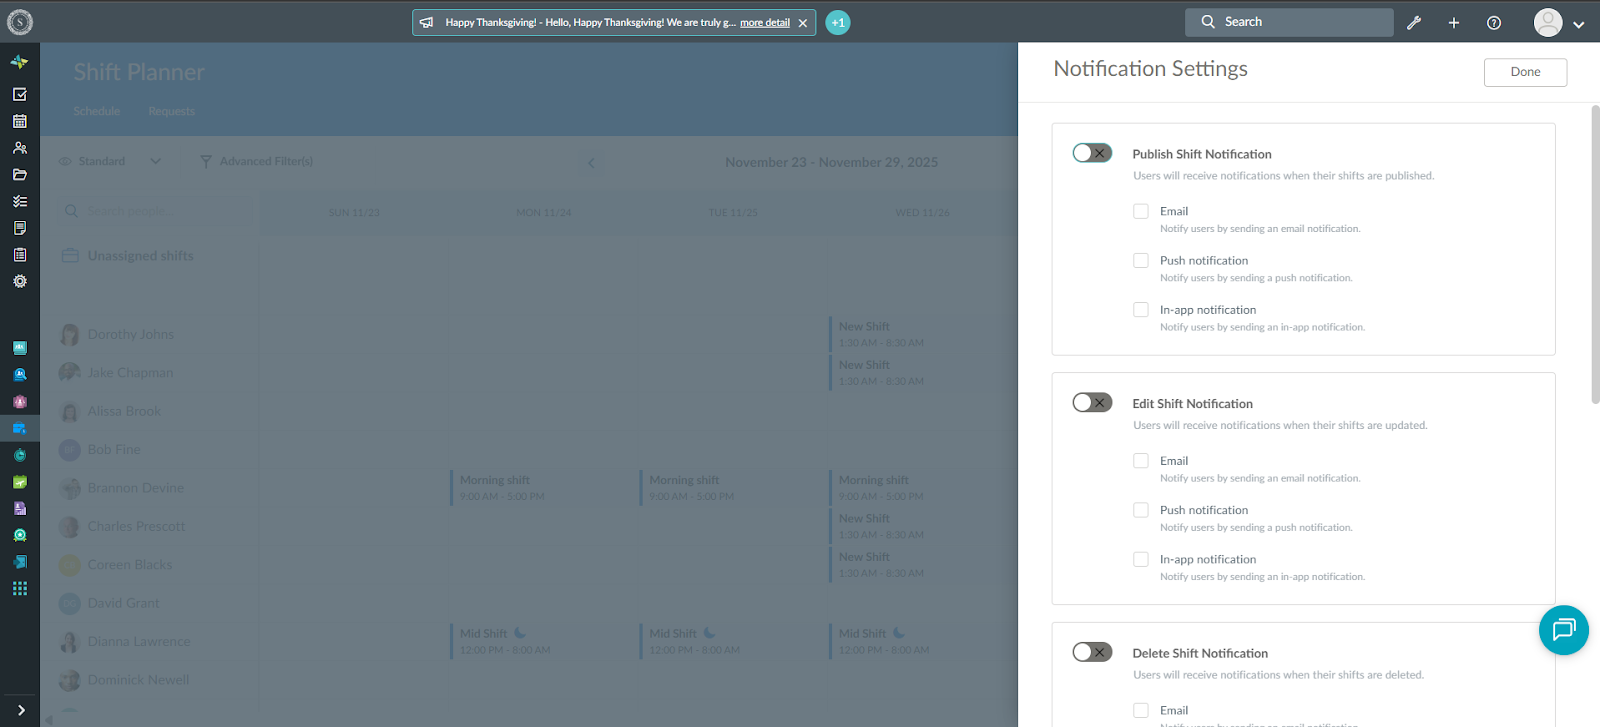Enable the Publish Shift Notification toggle

(x=1092, y=153)
